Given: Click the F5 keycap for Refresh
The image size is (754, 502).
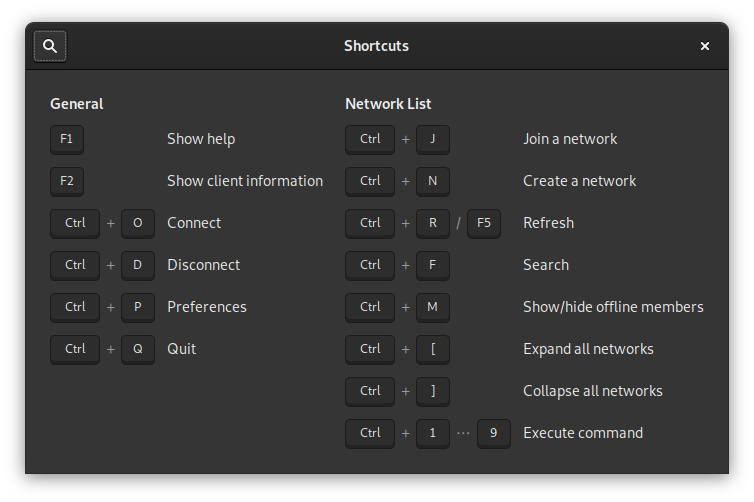Looking at the screenshot, I should 483,223.
